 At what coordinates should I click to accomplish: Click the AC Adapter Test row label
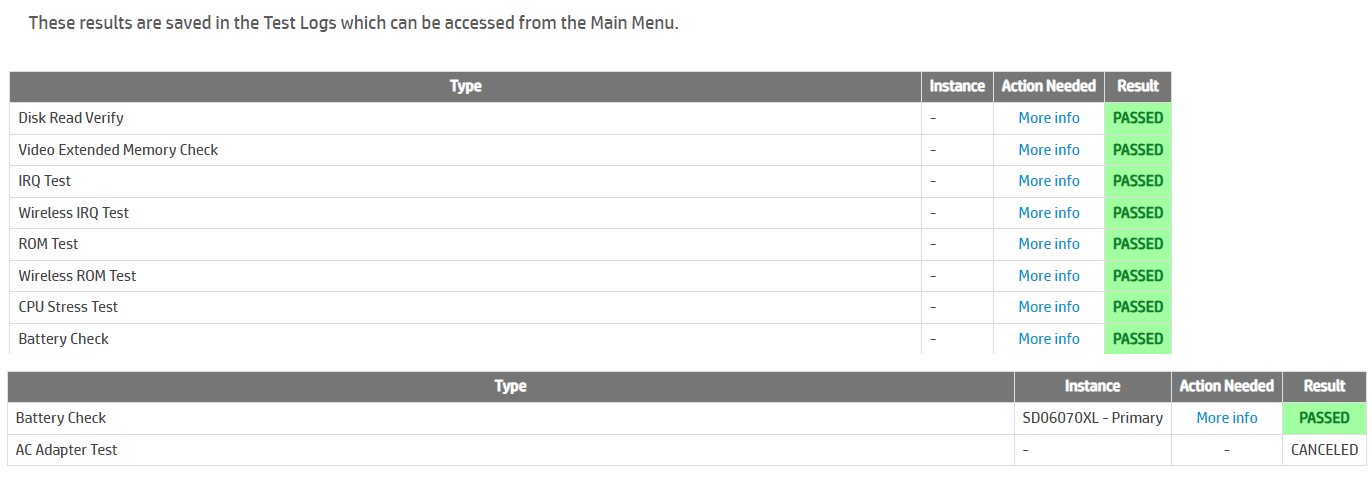(x=66, y=450)
